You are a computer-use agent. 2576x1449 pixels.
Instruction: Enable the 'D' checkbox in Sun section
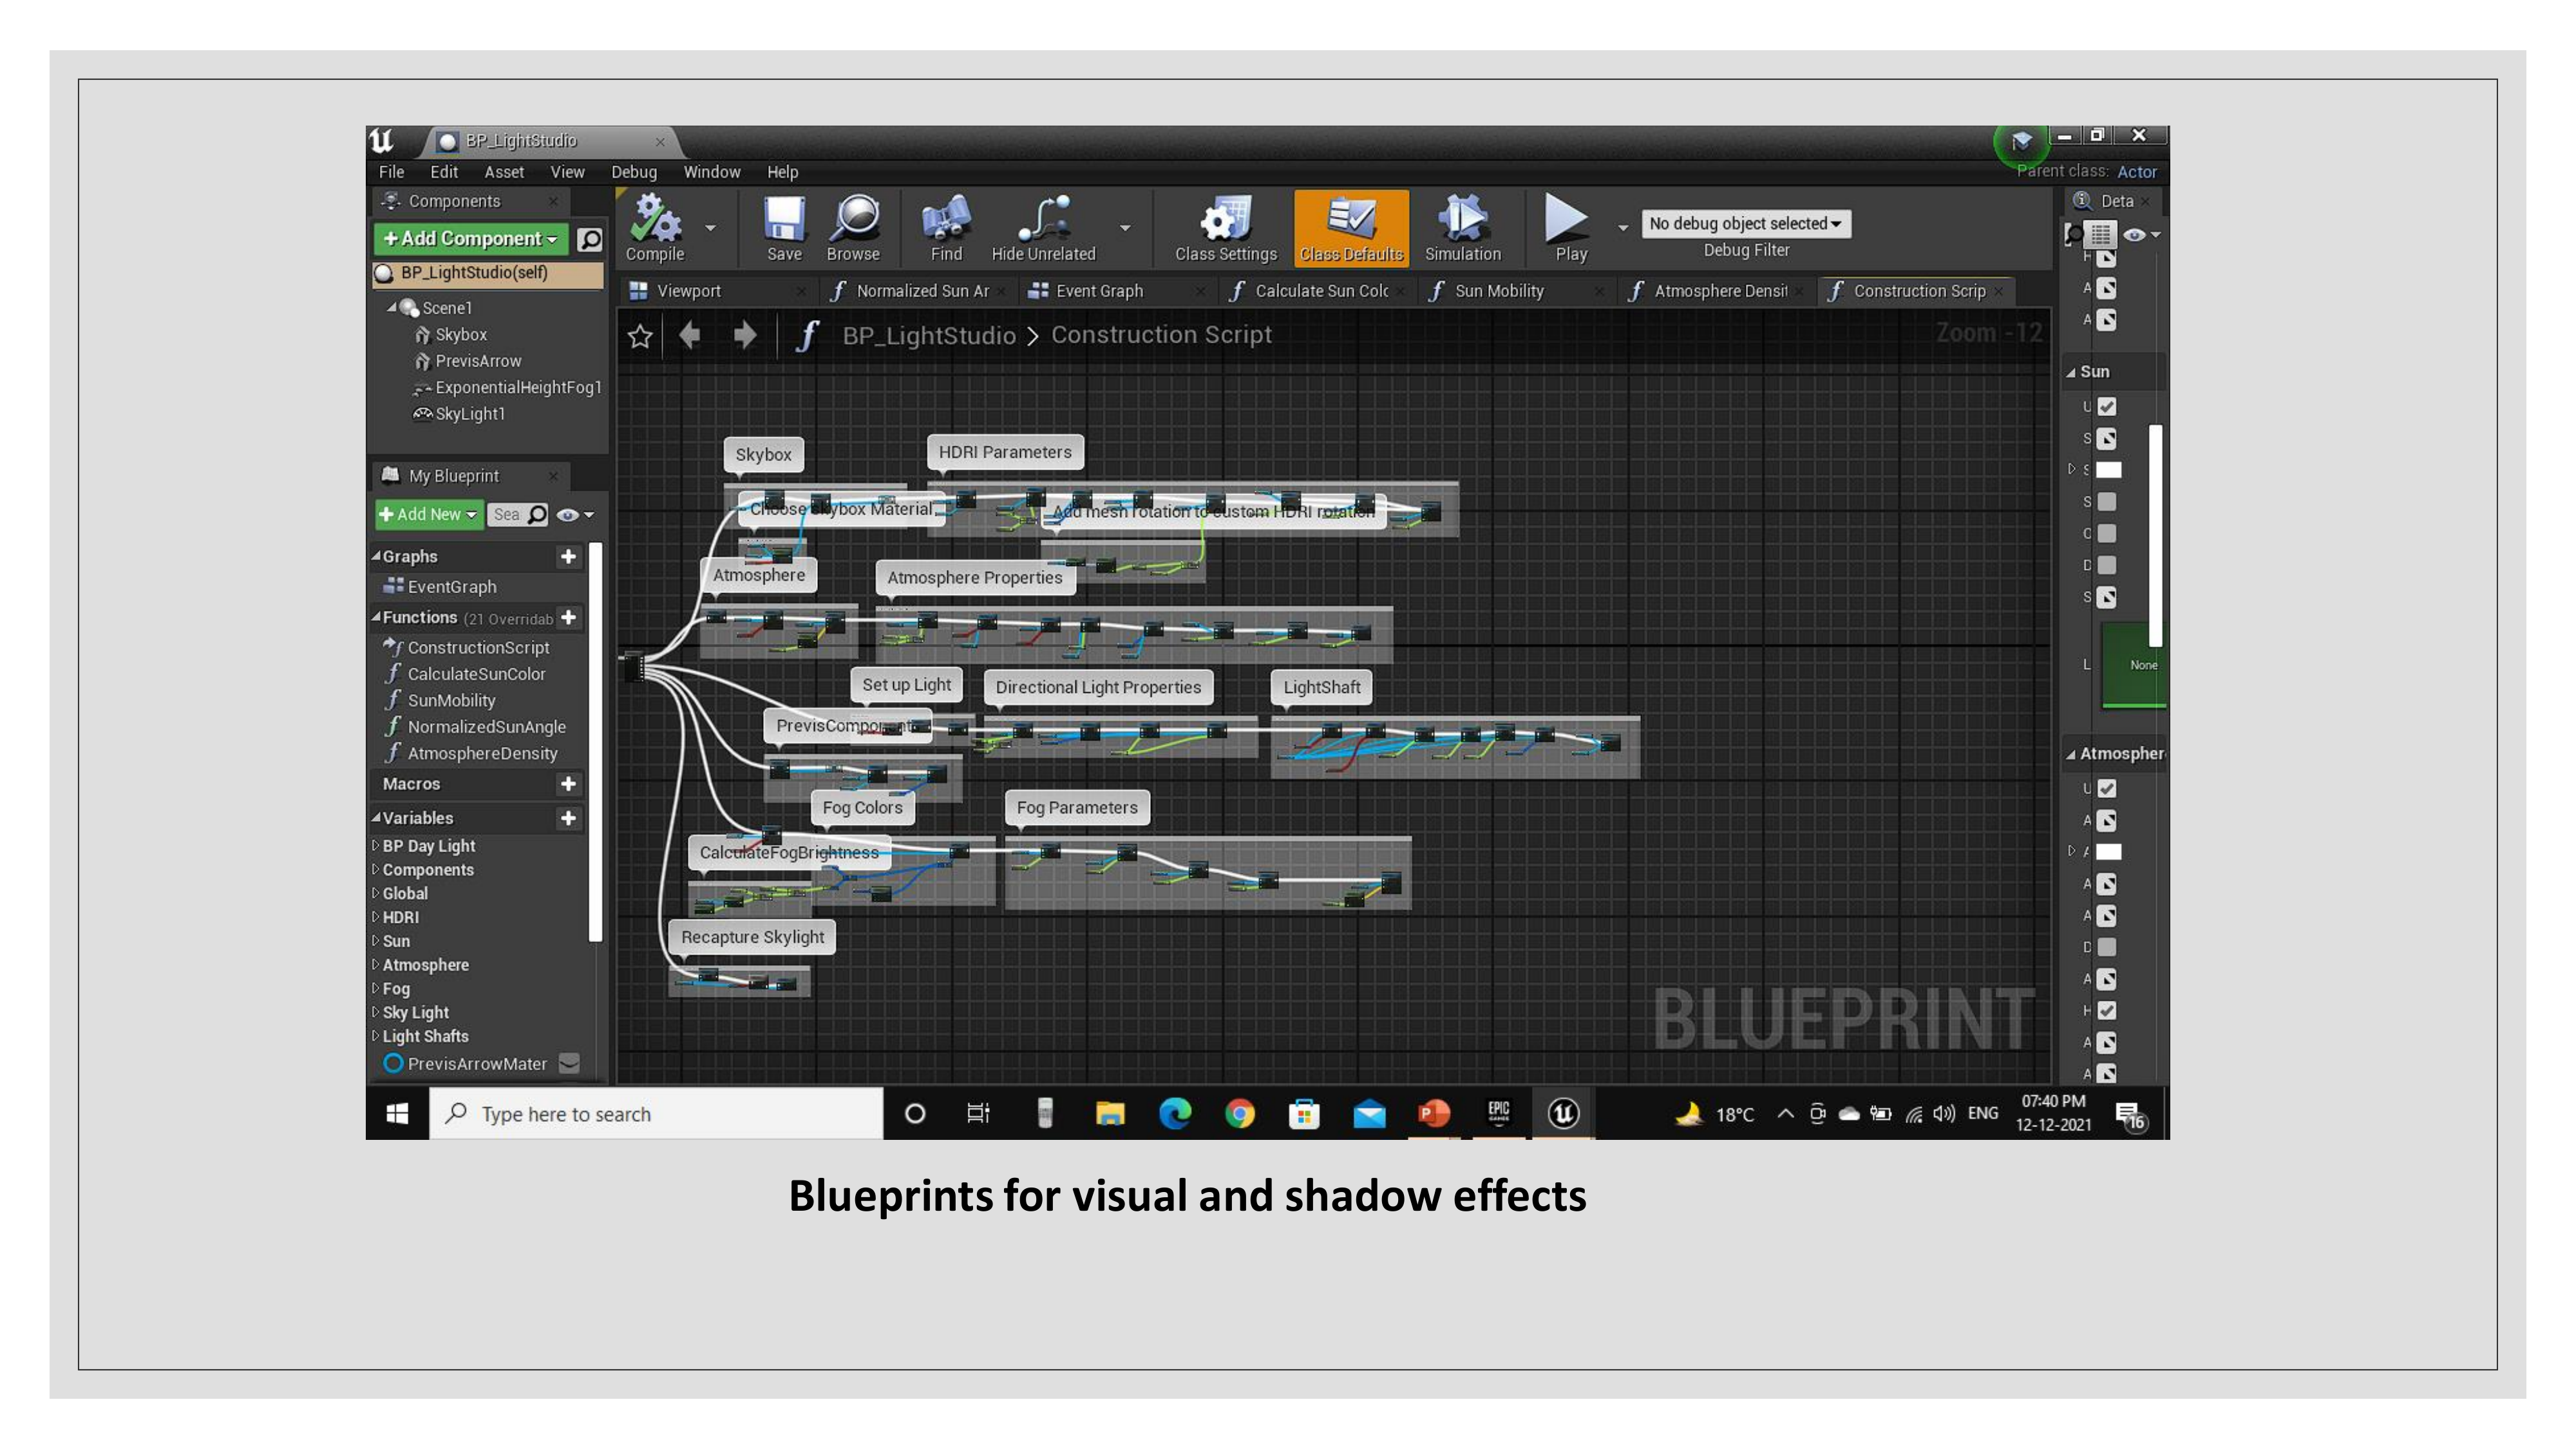pyautogui.click(x=2107, y=565)
